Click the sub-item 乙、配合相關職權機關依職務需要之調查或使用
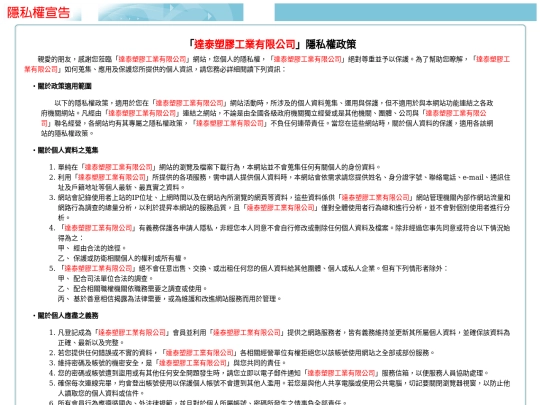The height and width of the screenshot is (405, 540). [x=133, y=289]
